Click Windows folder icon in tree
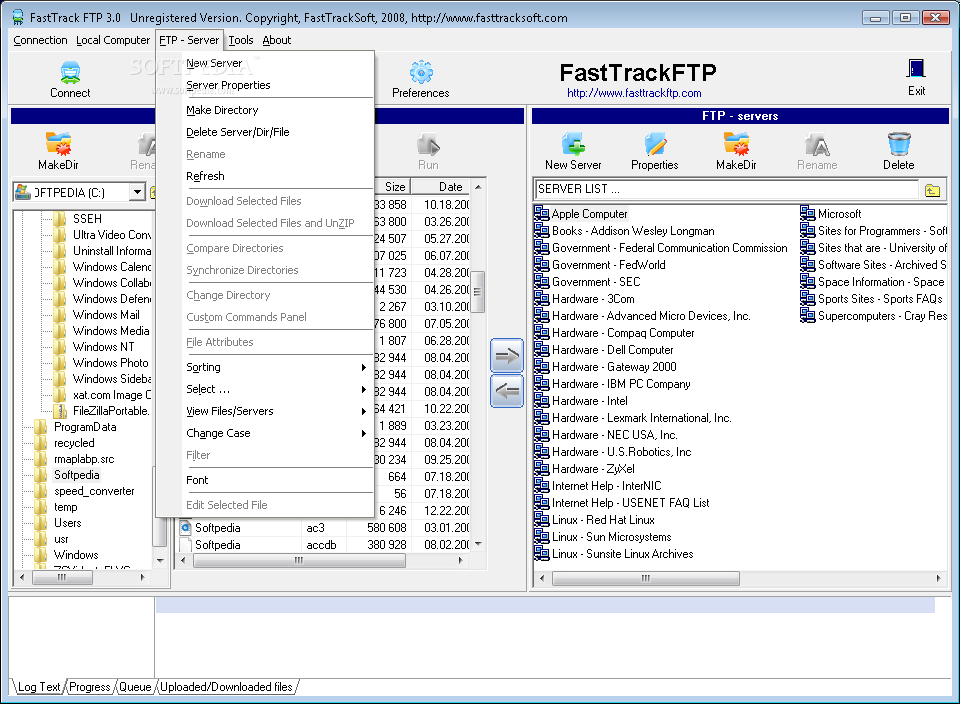This screenshot has width=960, height=704. pos(42,555)
